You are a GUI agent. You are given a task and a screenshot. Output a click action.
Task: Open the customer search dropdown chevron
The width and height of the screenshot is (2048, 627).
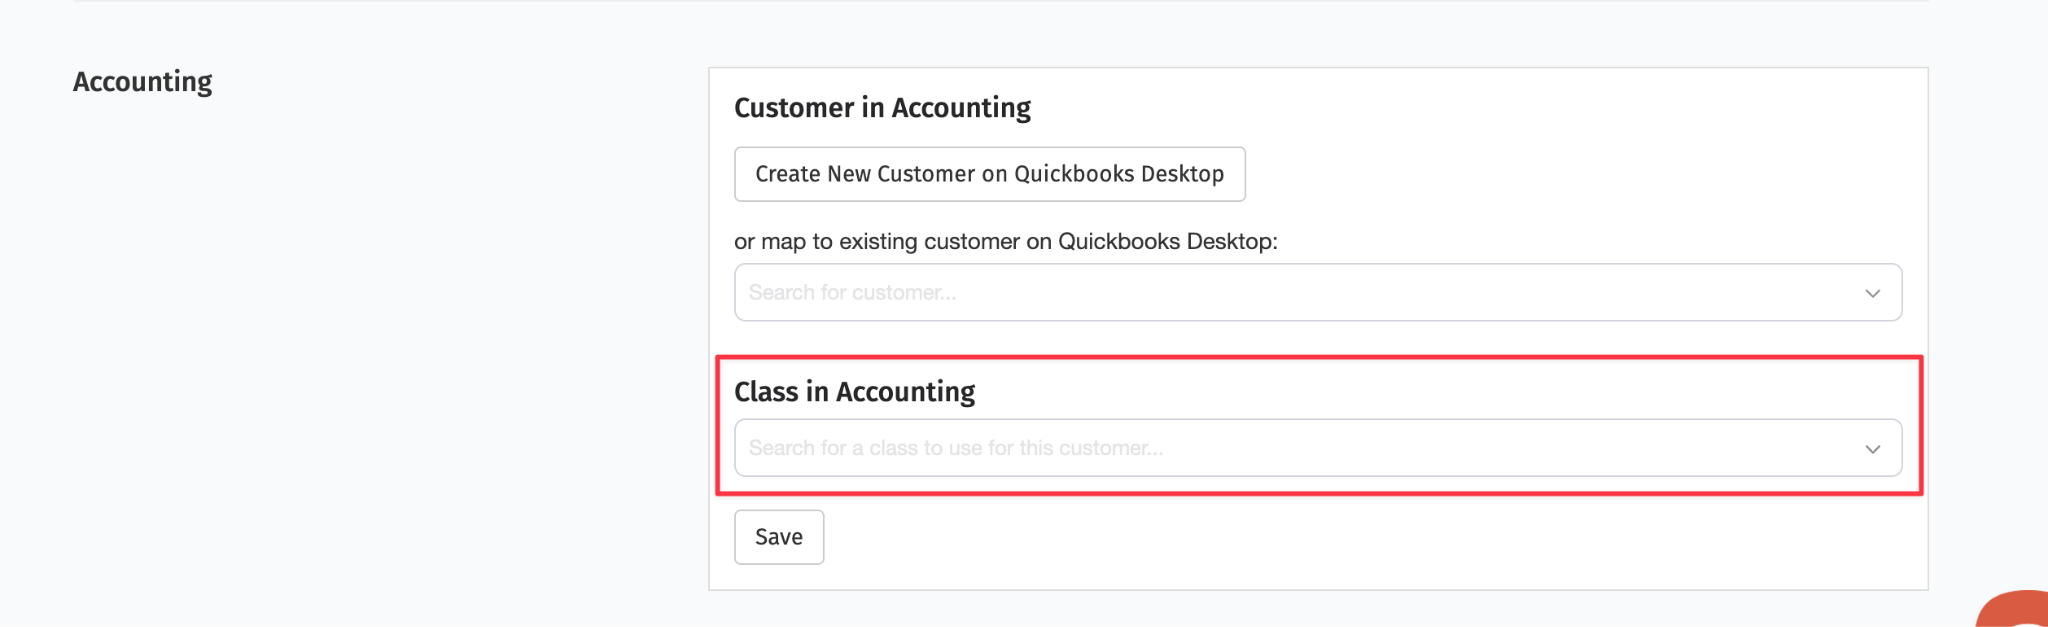click(x=1872, y=293)
